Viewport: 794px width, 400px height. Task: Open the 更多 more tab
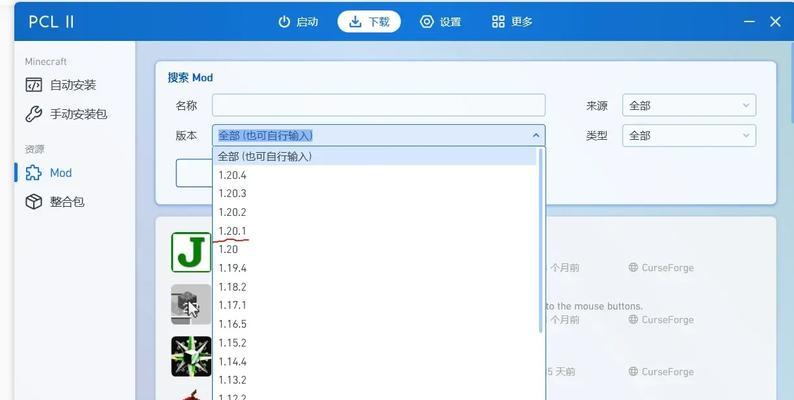[512, 22]
